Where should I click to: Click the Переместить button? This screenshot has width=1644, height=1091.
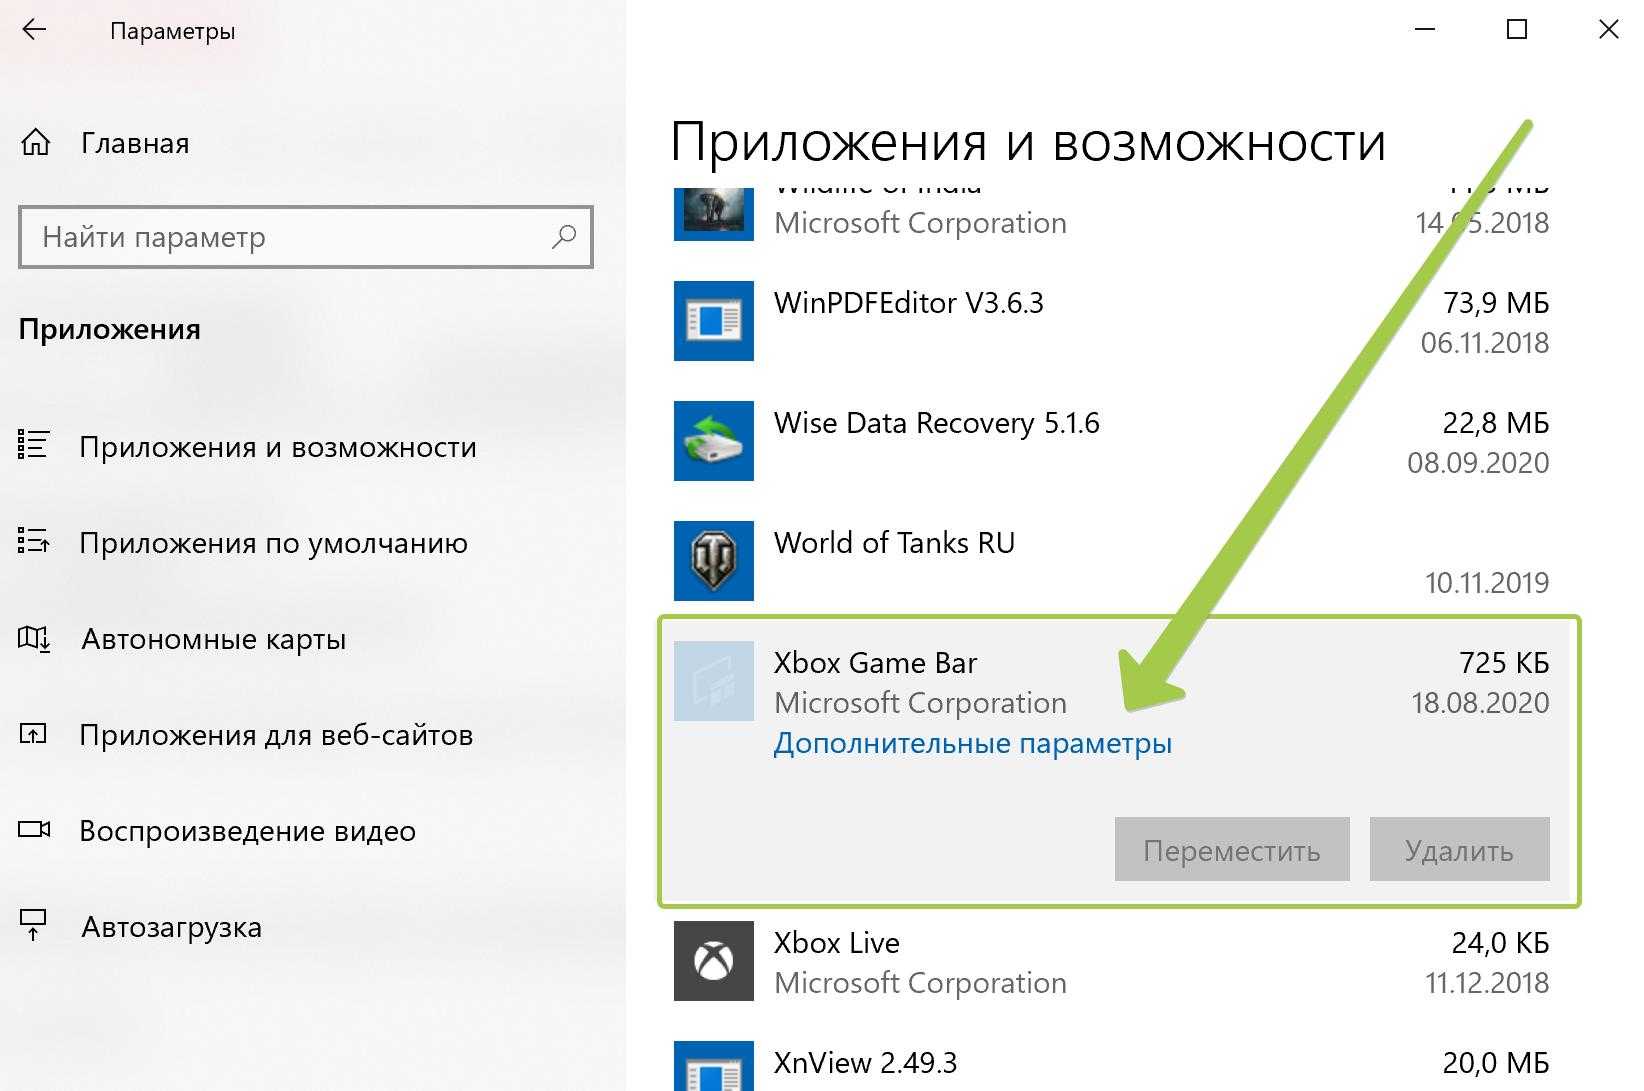pyautogui.click(x=1232, y=849)
